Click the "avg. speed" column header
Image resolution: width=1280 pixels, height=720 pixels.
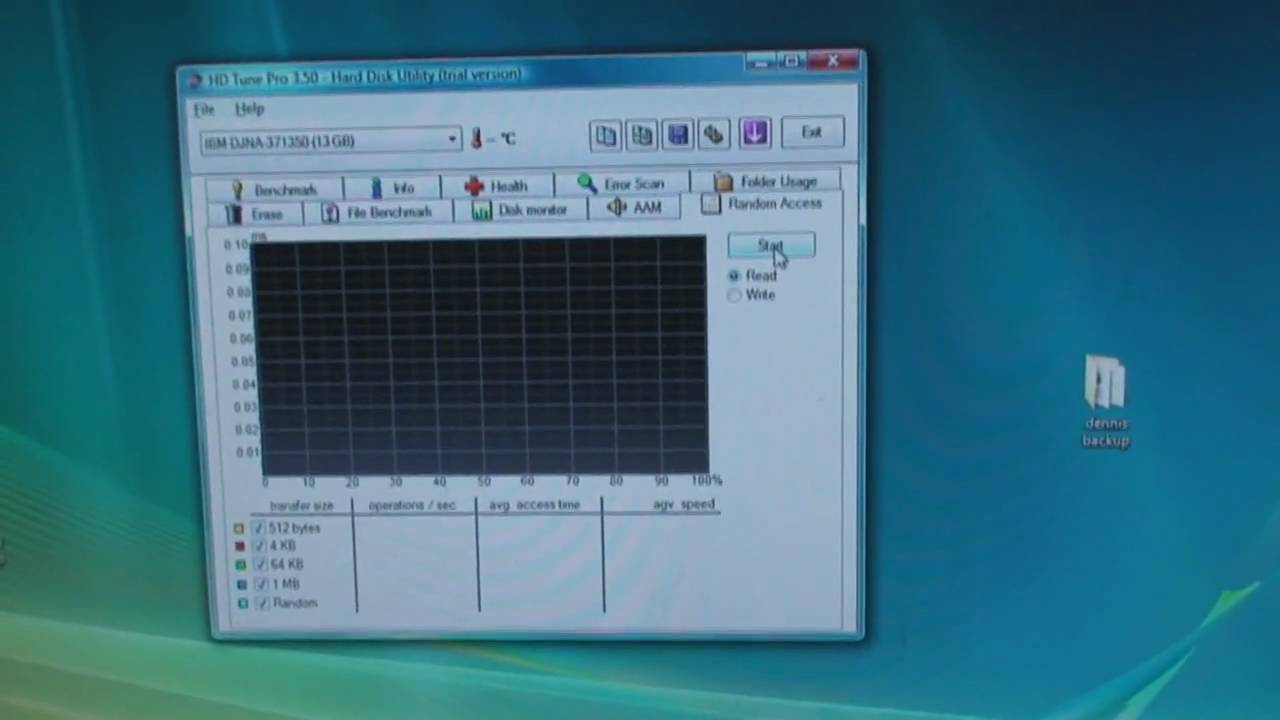pos(684,504)
